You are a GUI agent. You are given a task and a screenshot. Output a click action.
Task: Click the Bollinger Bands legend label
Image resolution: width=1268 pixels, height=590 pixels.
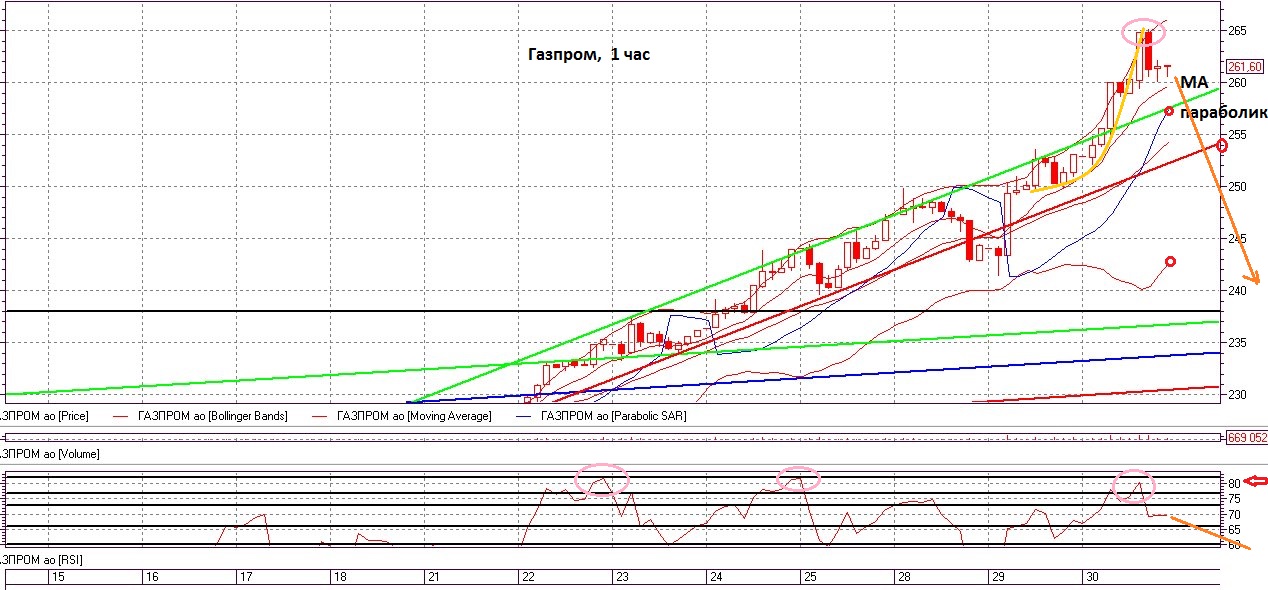pos(211,415)
